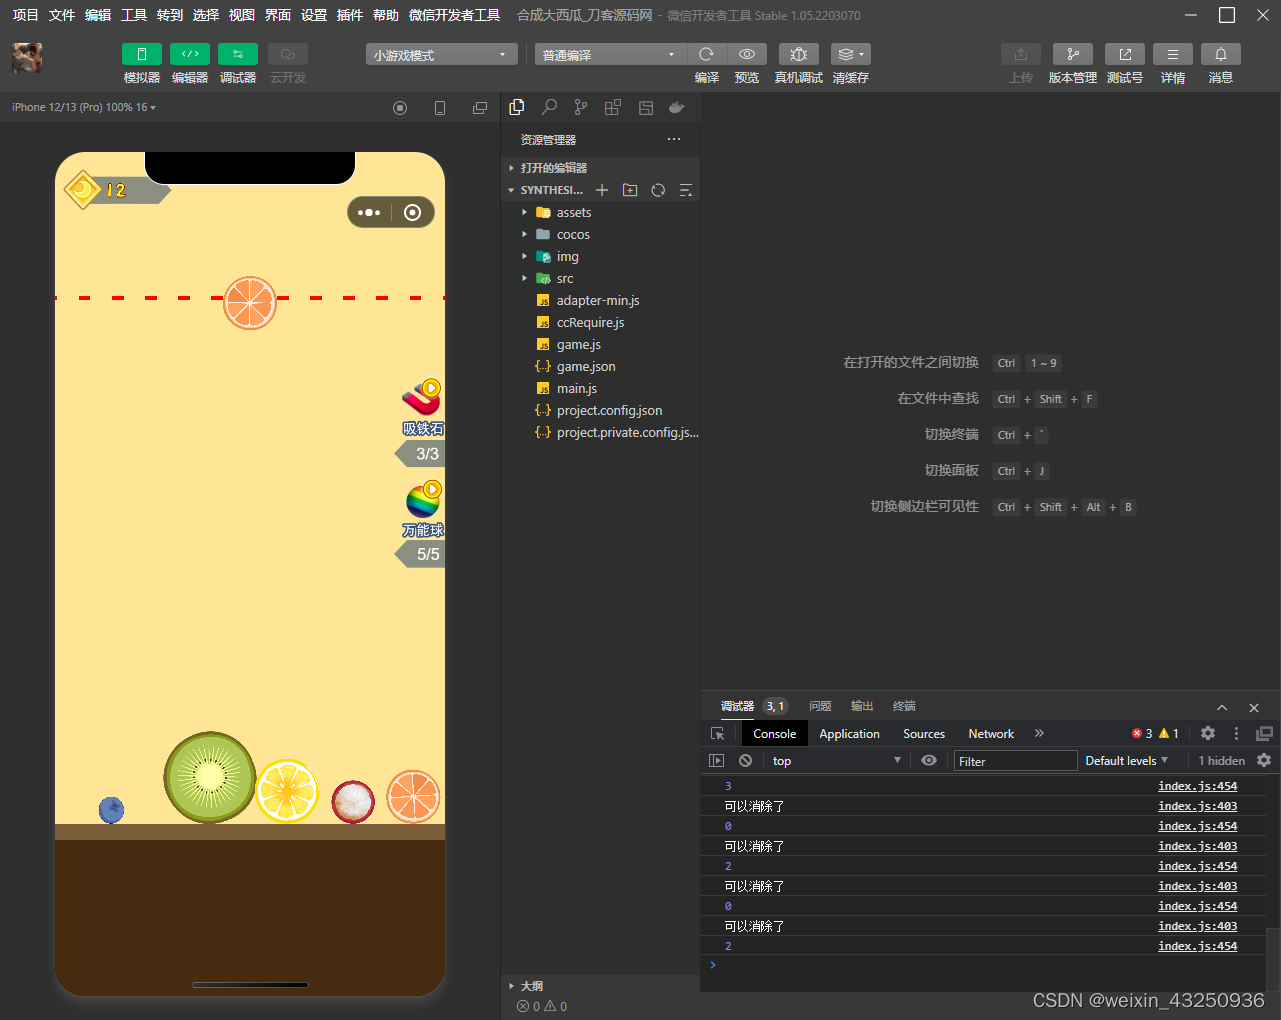Viewport: 1281px width, 1020px height.
Task: Click the docker whale icon in sidebar
Action: coord(677,107)
